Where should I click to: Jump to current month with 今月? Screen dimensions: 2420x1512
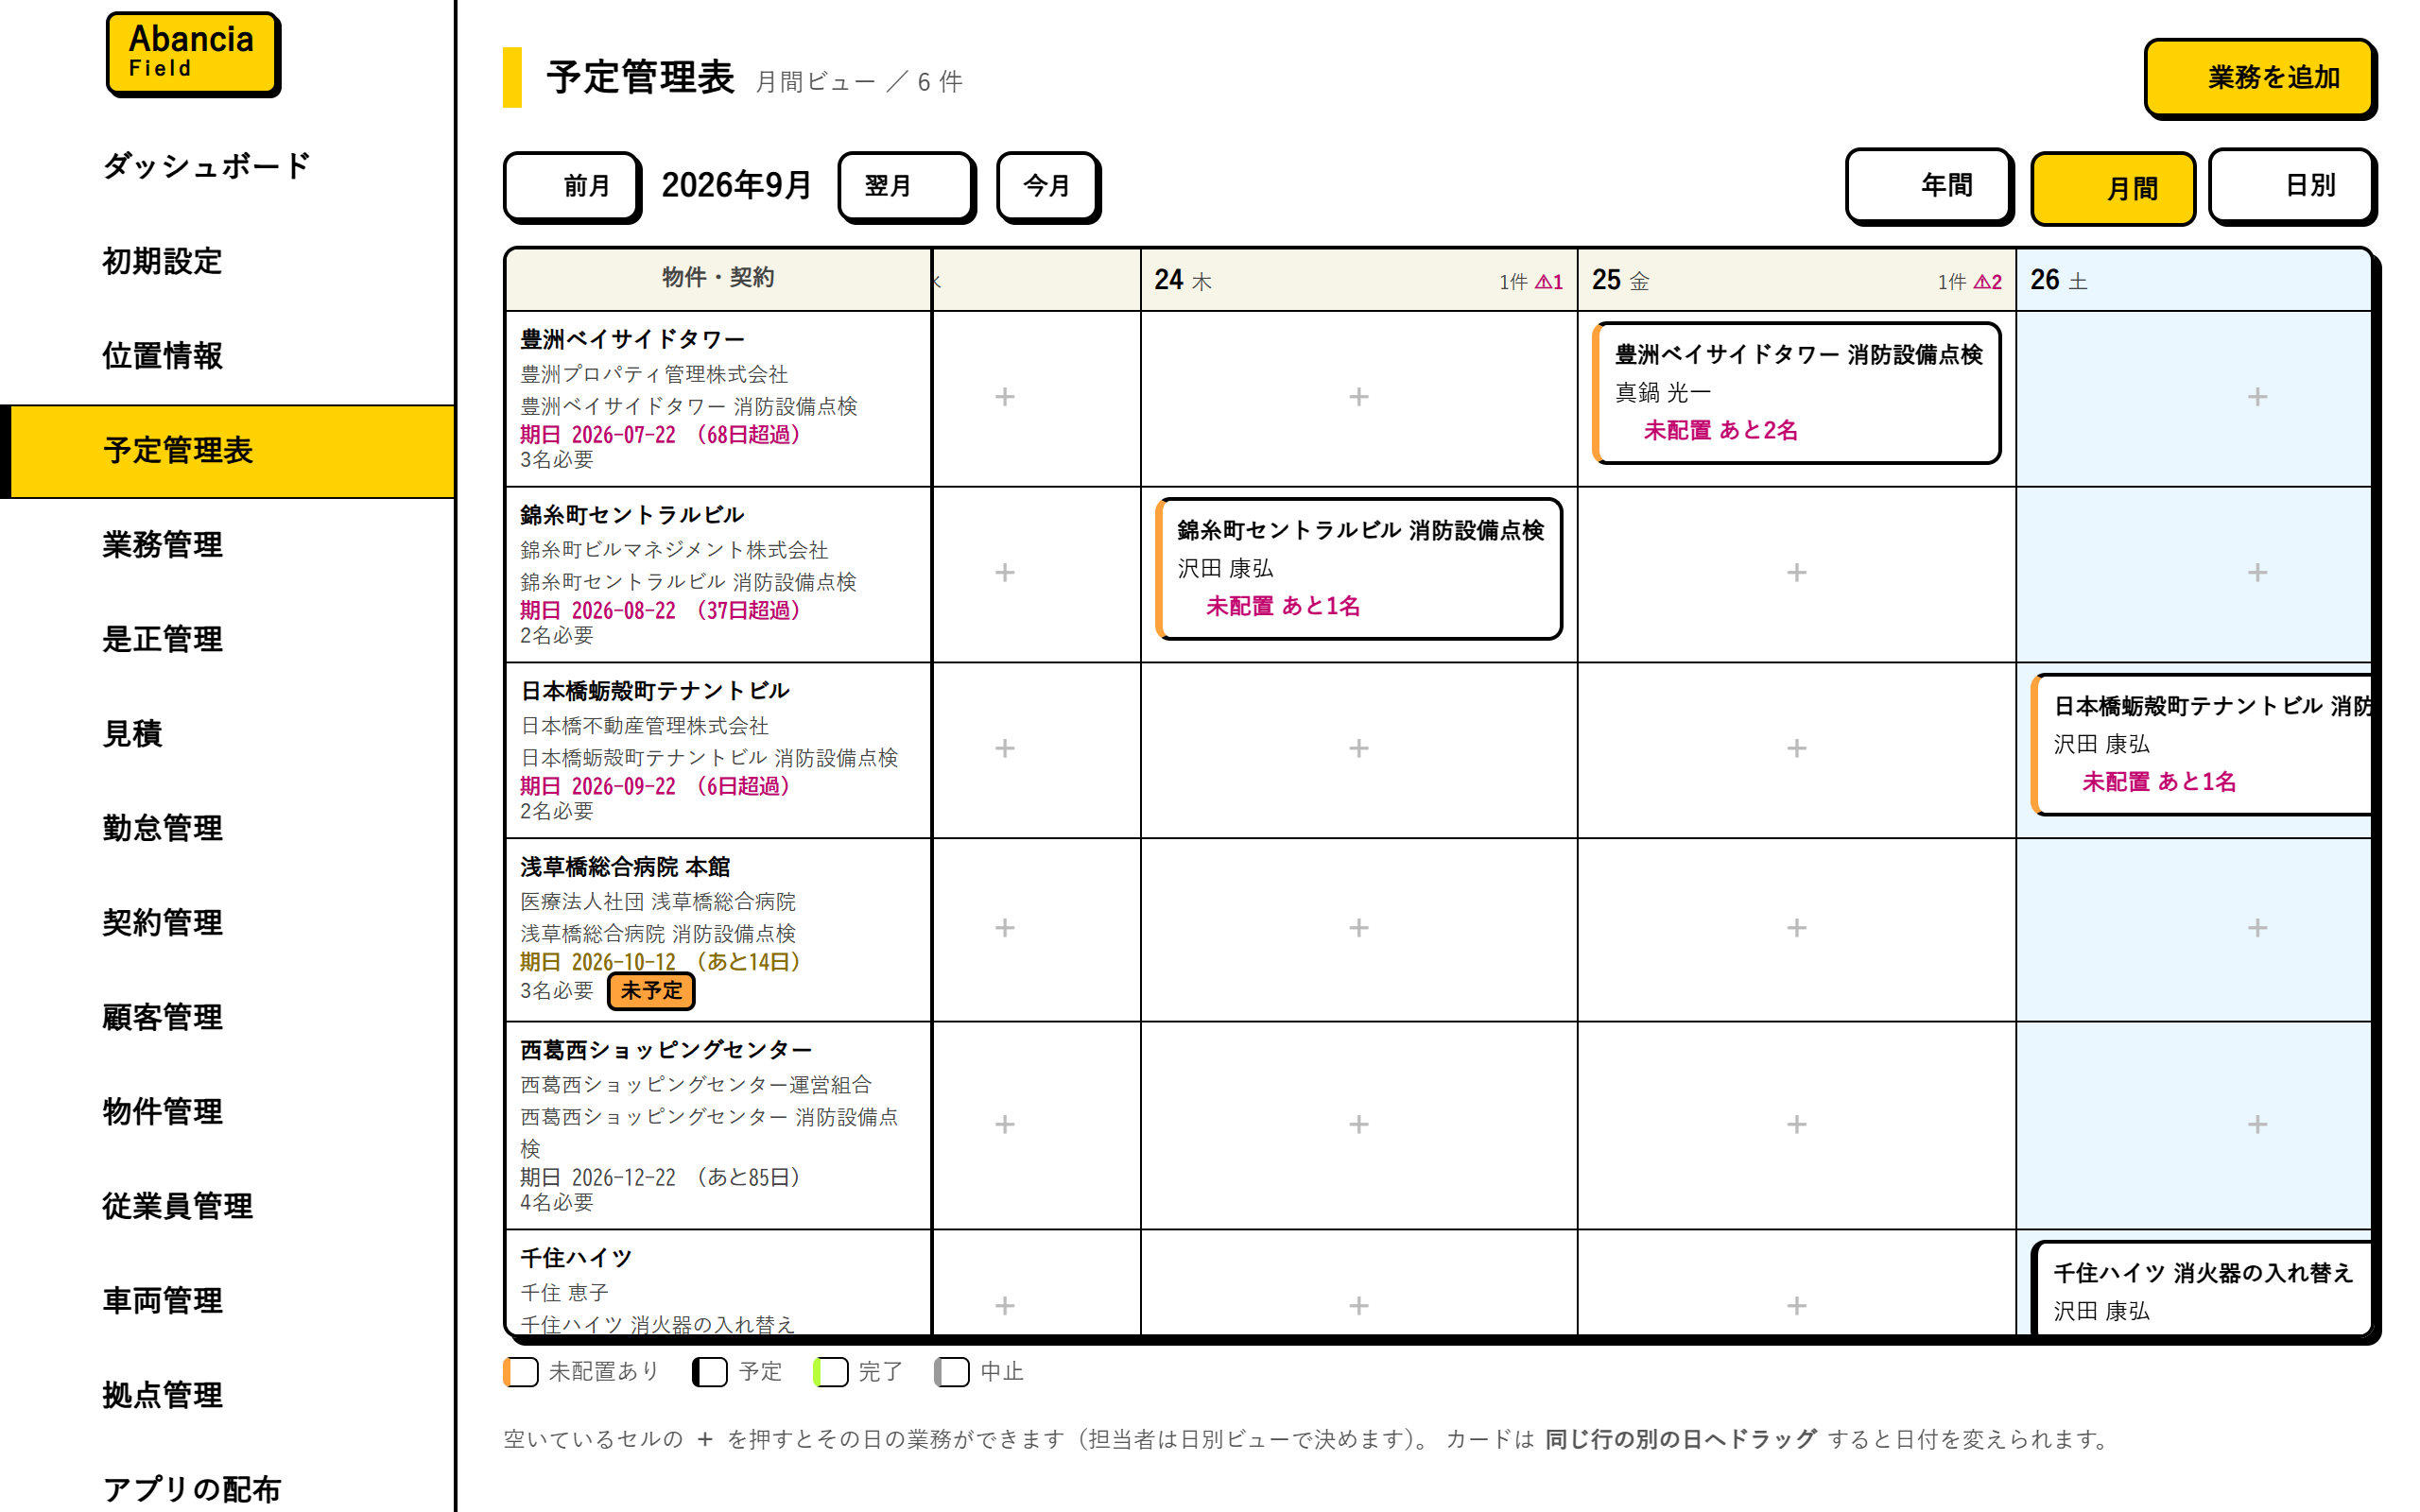1048,186
